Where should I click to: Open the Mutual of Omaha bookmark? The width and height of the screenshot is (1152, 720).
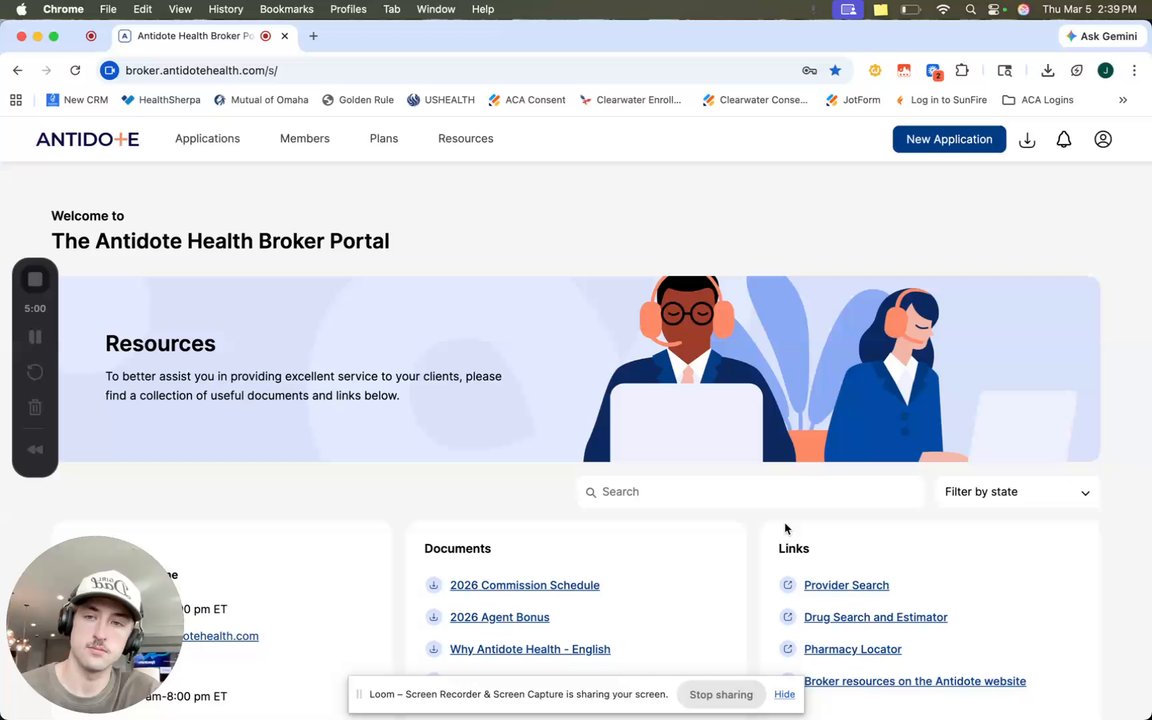261,100
